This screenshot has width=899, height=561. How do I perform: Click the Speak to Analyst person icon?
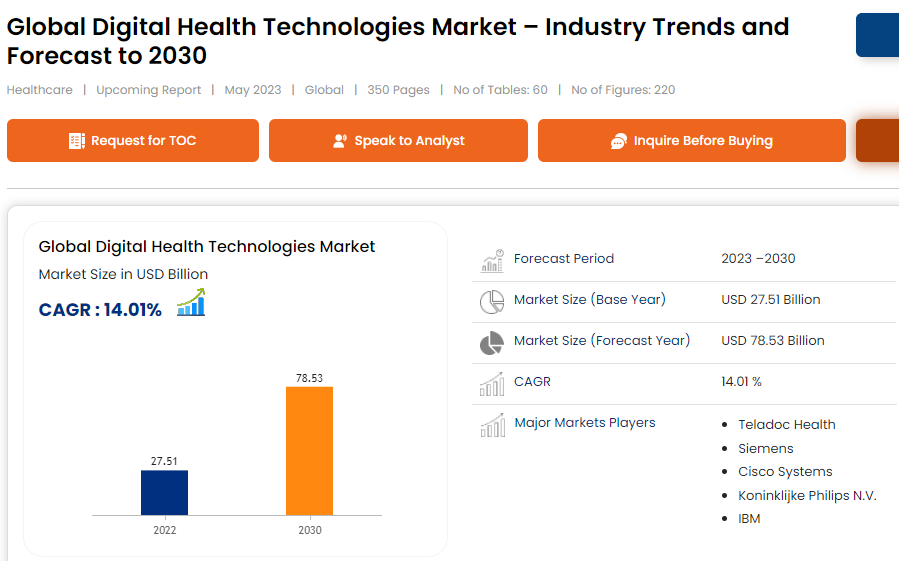pyautogui.click(x=340, y=141)
